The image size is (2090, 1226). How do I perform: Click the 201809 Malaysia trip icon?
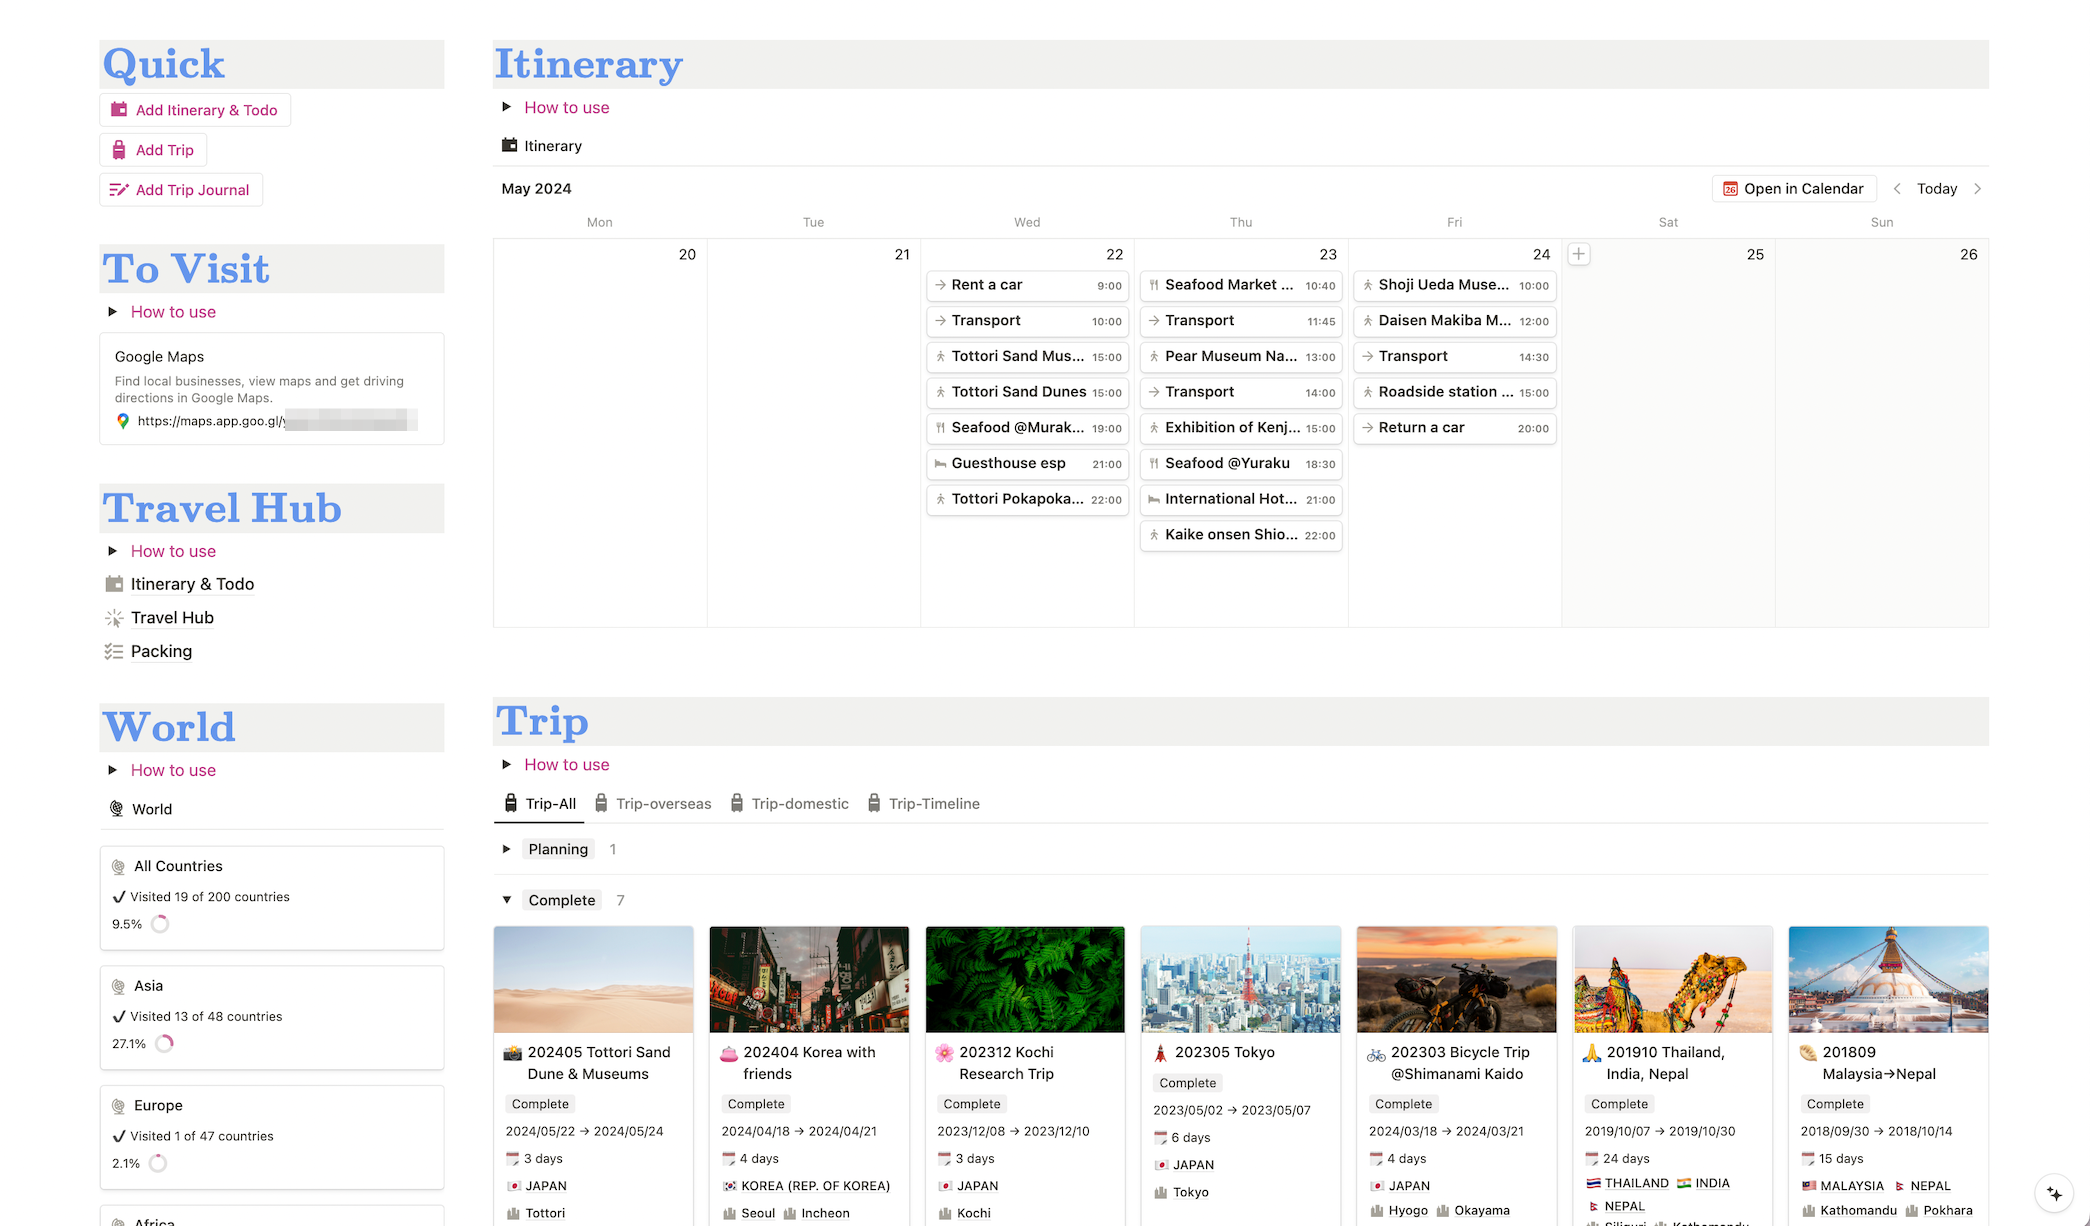point(1808,1053)
